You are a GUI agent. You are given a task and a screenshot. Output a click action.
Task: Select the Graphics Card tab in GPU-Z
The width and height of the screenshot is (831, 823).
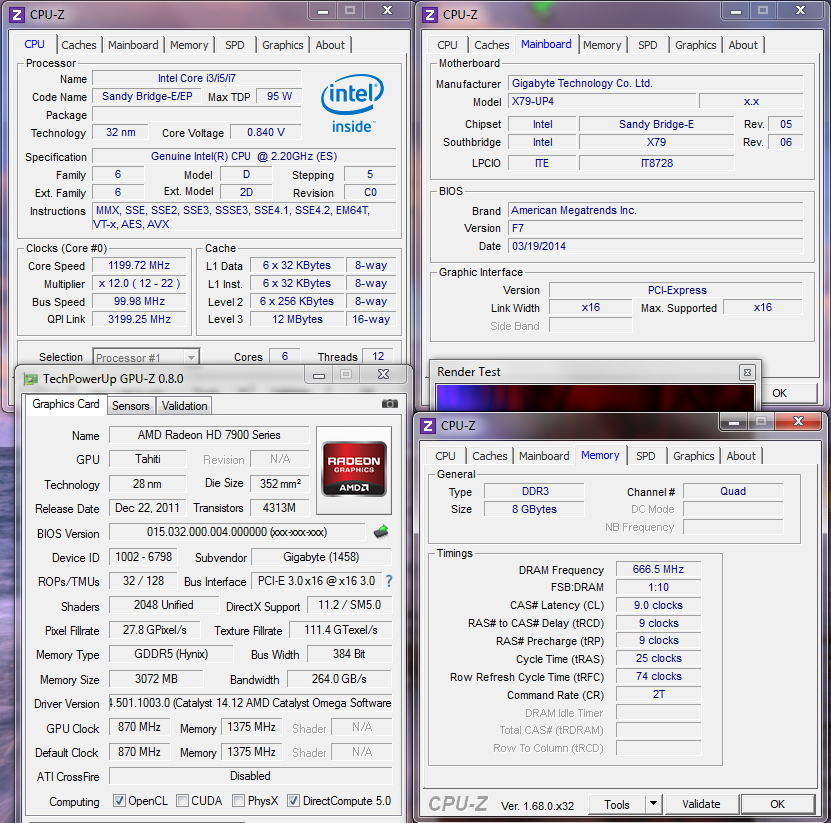coord(66,404)
